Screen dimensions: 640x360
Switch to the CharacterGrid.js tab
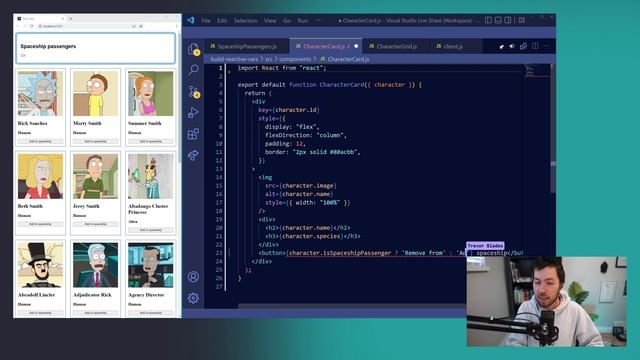(x=396, y=47)
